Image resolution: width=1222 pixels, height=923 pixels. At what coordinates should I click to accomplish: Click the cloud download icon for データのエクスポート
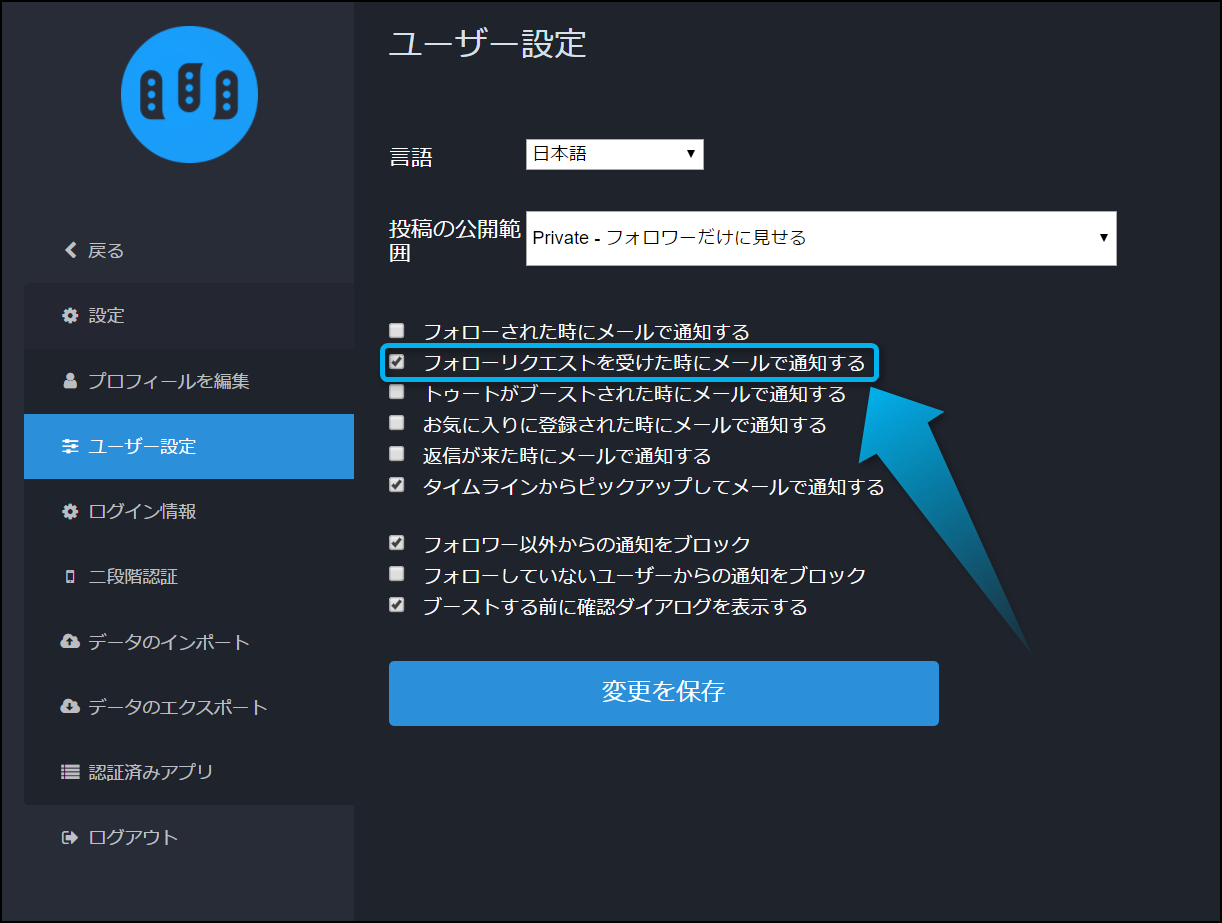70,707
